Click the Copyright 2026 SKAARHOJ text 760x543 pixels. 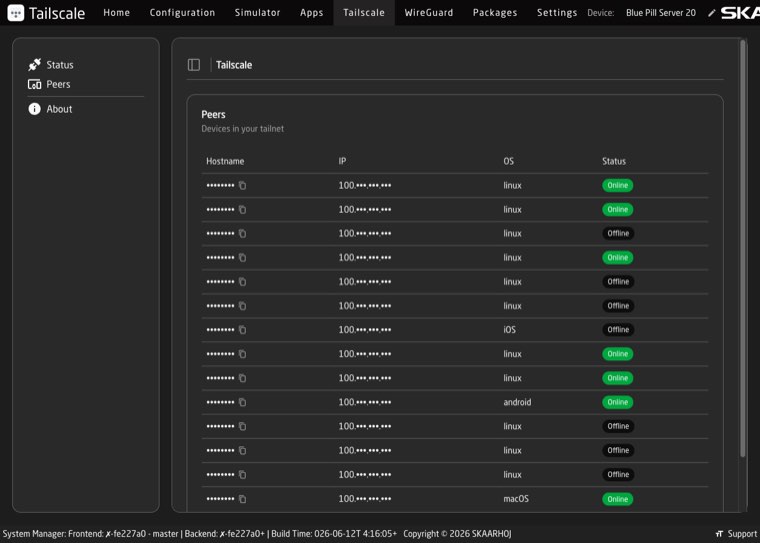457,534
